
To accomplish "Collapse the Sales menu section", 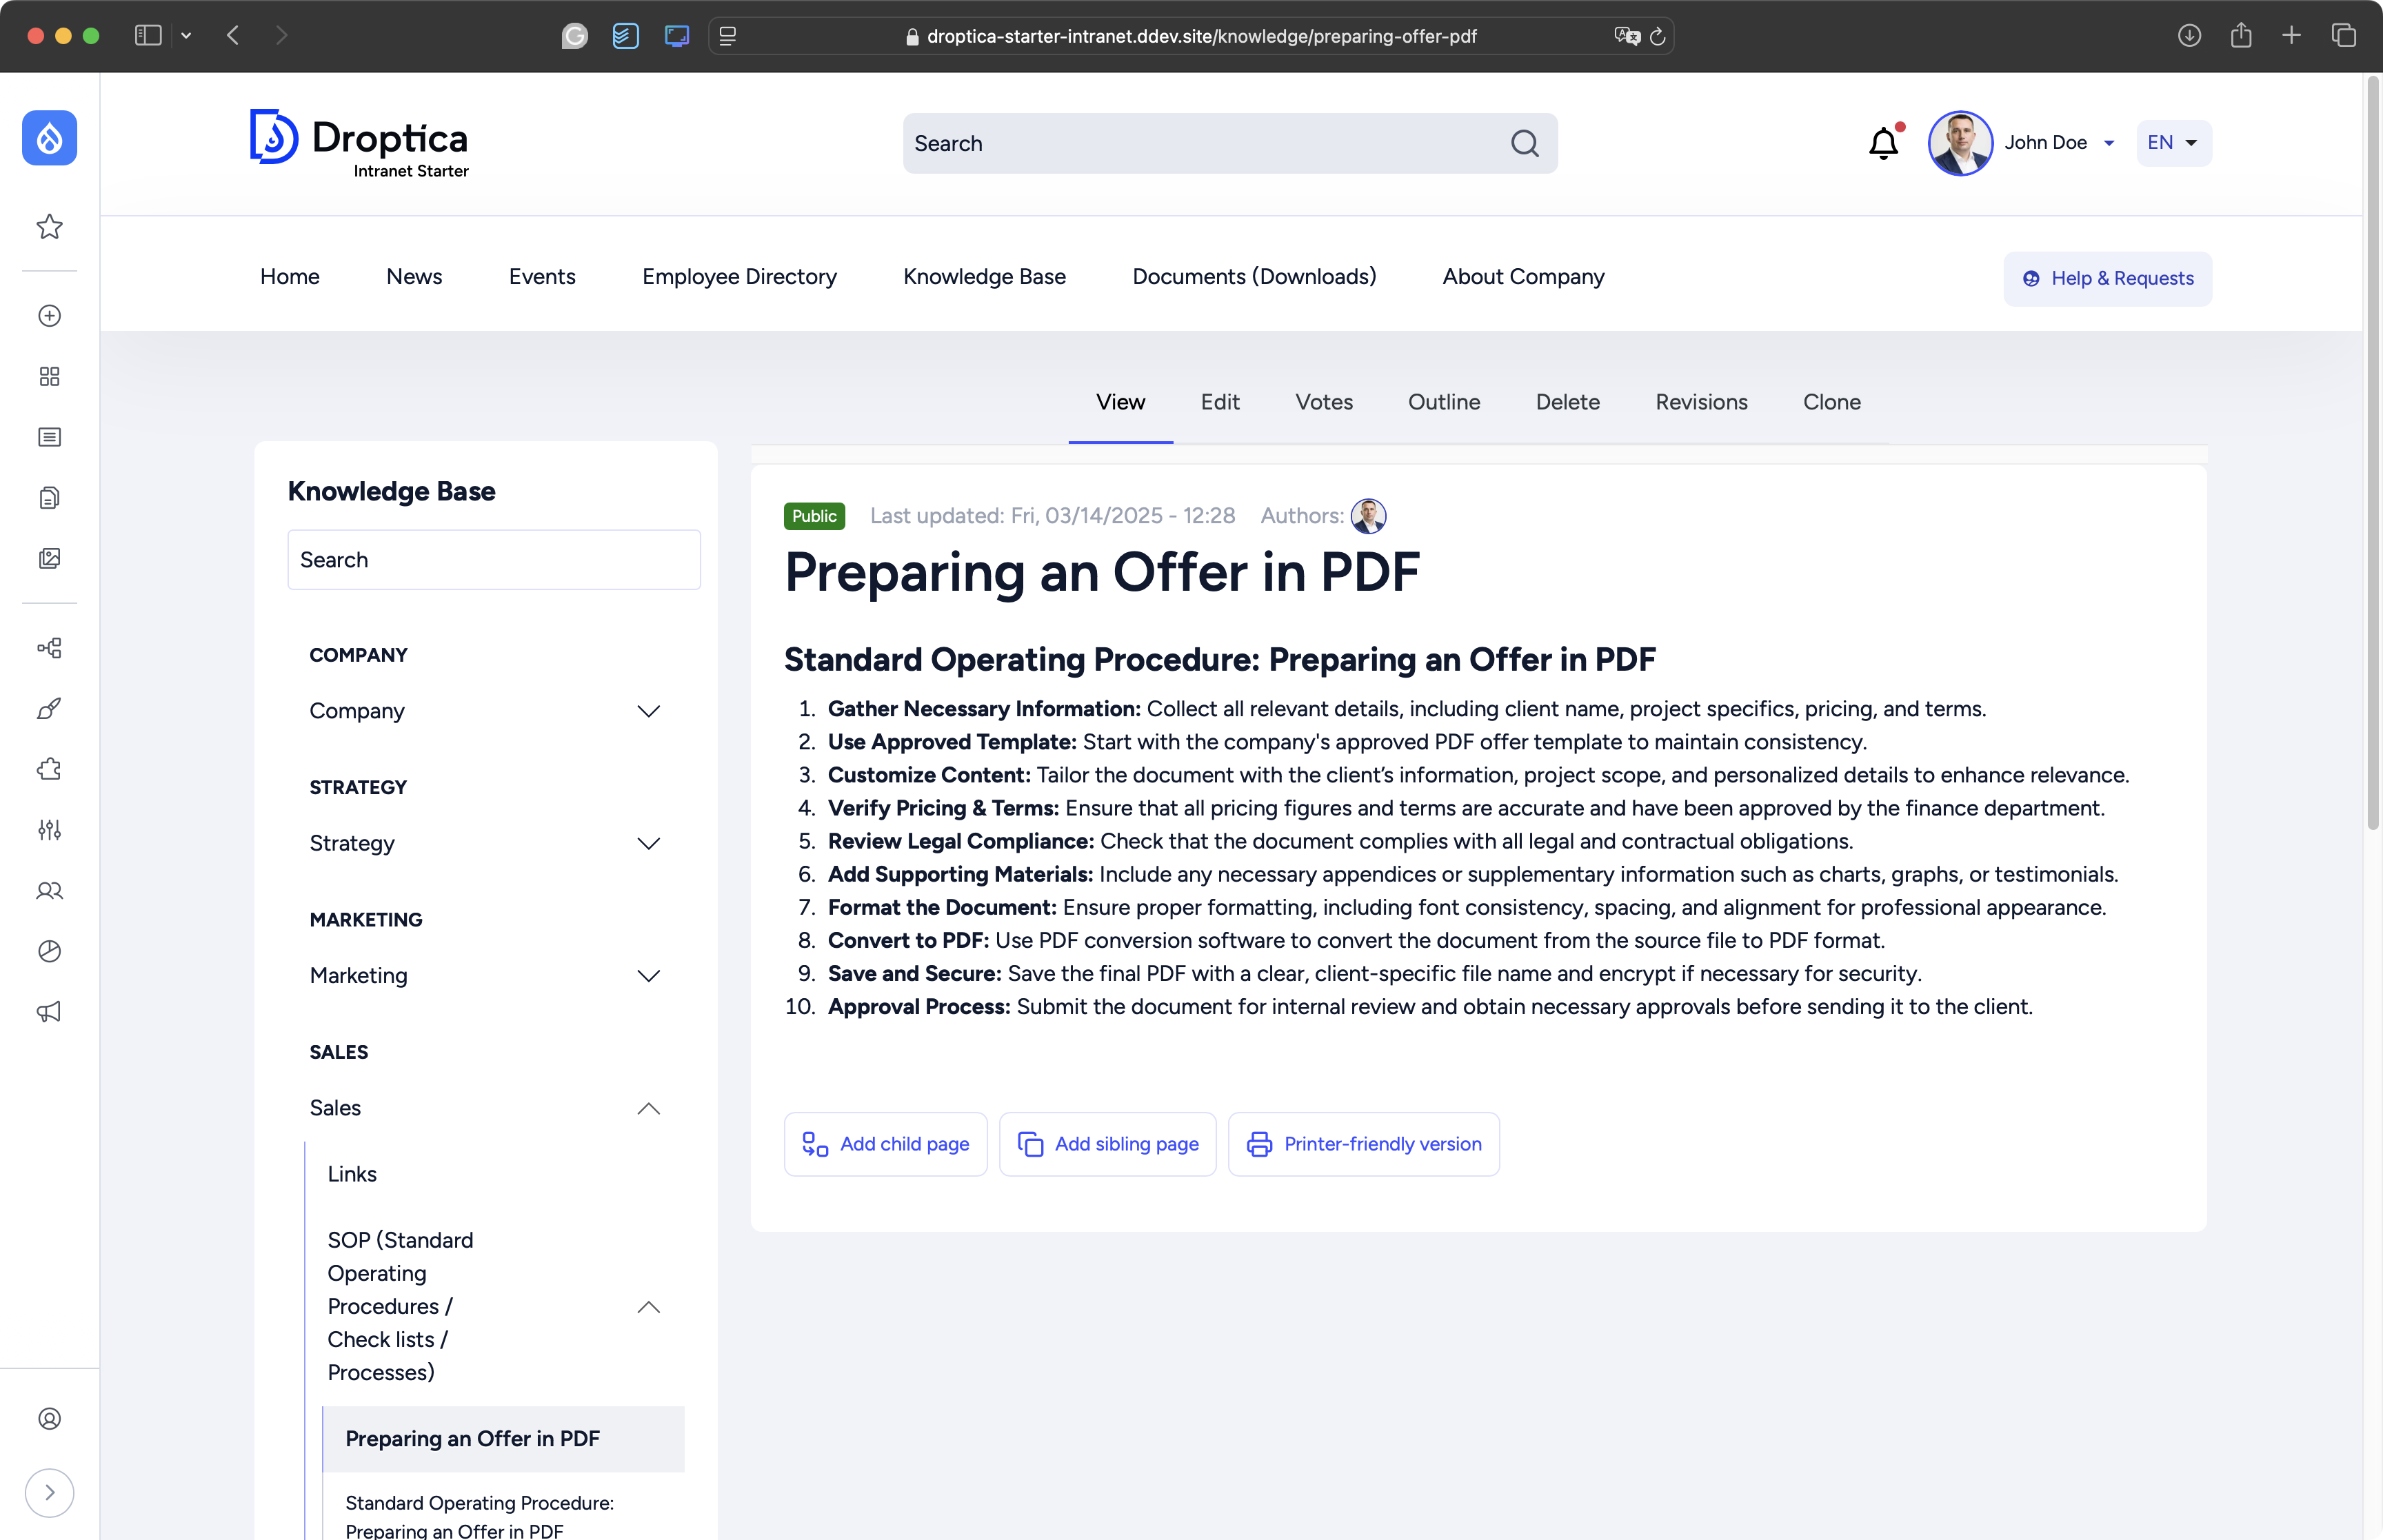I will point(648,1108).
